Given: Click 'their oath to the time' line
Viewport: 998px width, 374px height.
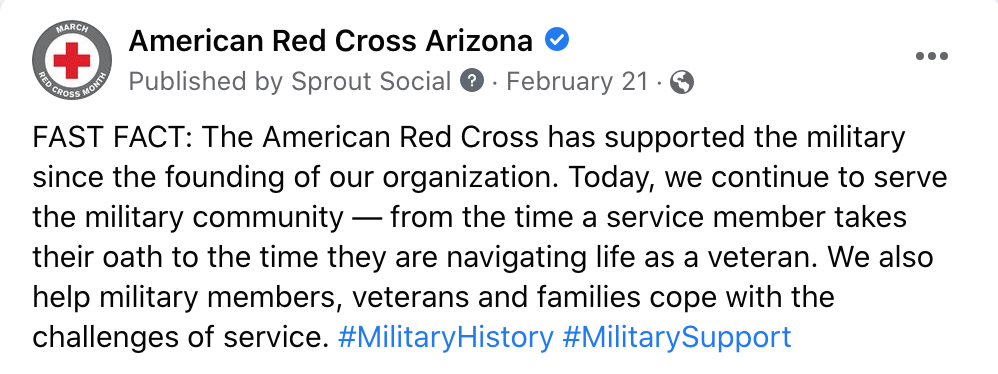Looking at the screenshot, I should [175, 258].
